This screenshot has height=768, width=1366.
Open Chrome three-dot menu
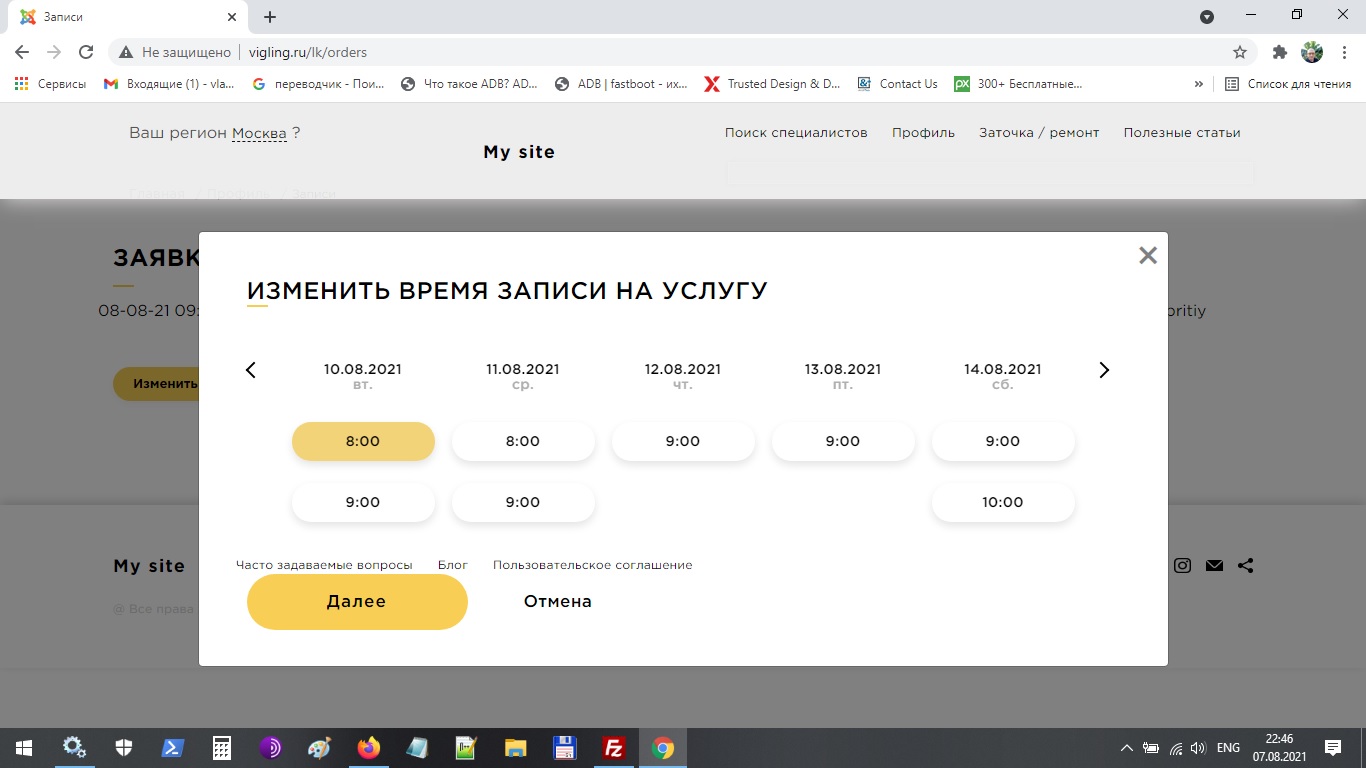[x=1344, y=52]
